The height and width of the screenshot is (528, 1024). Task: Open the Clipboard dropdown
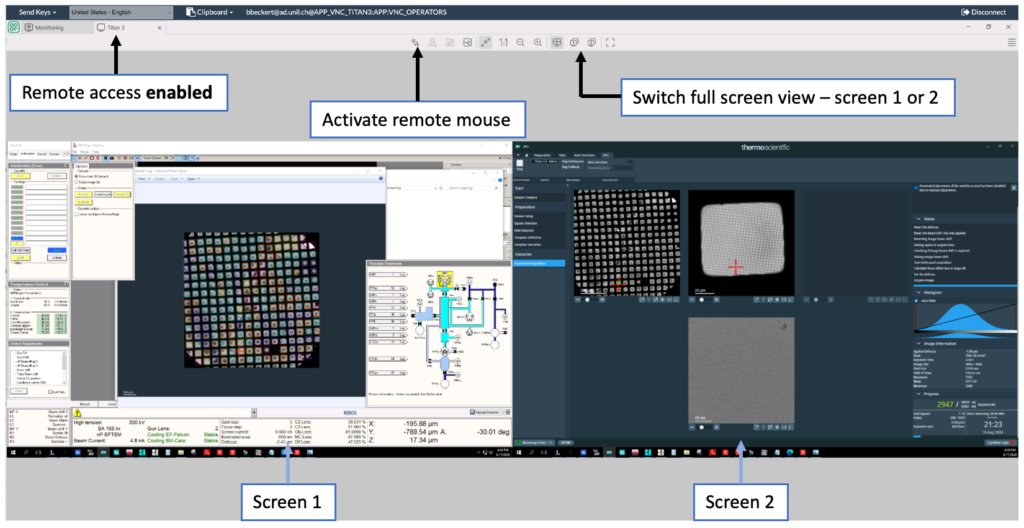point(210,12)
